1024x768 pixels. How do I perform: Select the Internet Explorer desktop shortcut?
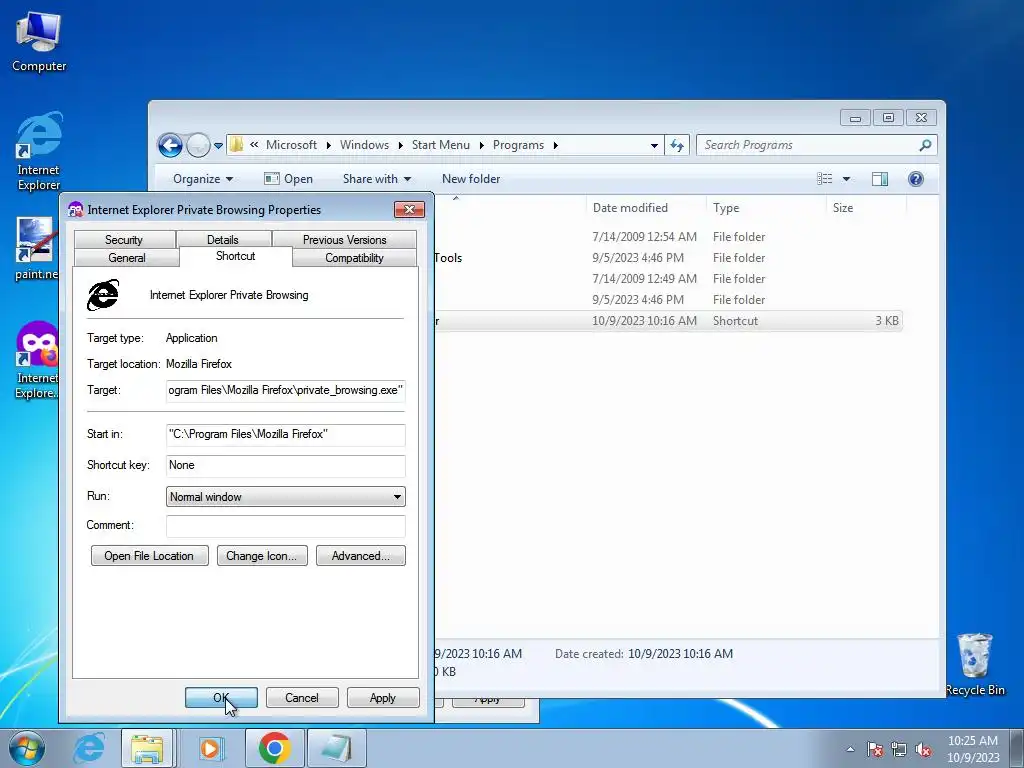point(39,152)
